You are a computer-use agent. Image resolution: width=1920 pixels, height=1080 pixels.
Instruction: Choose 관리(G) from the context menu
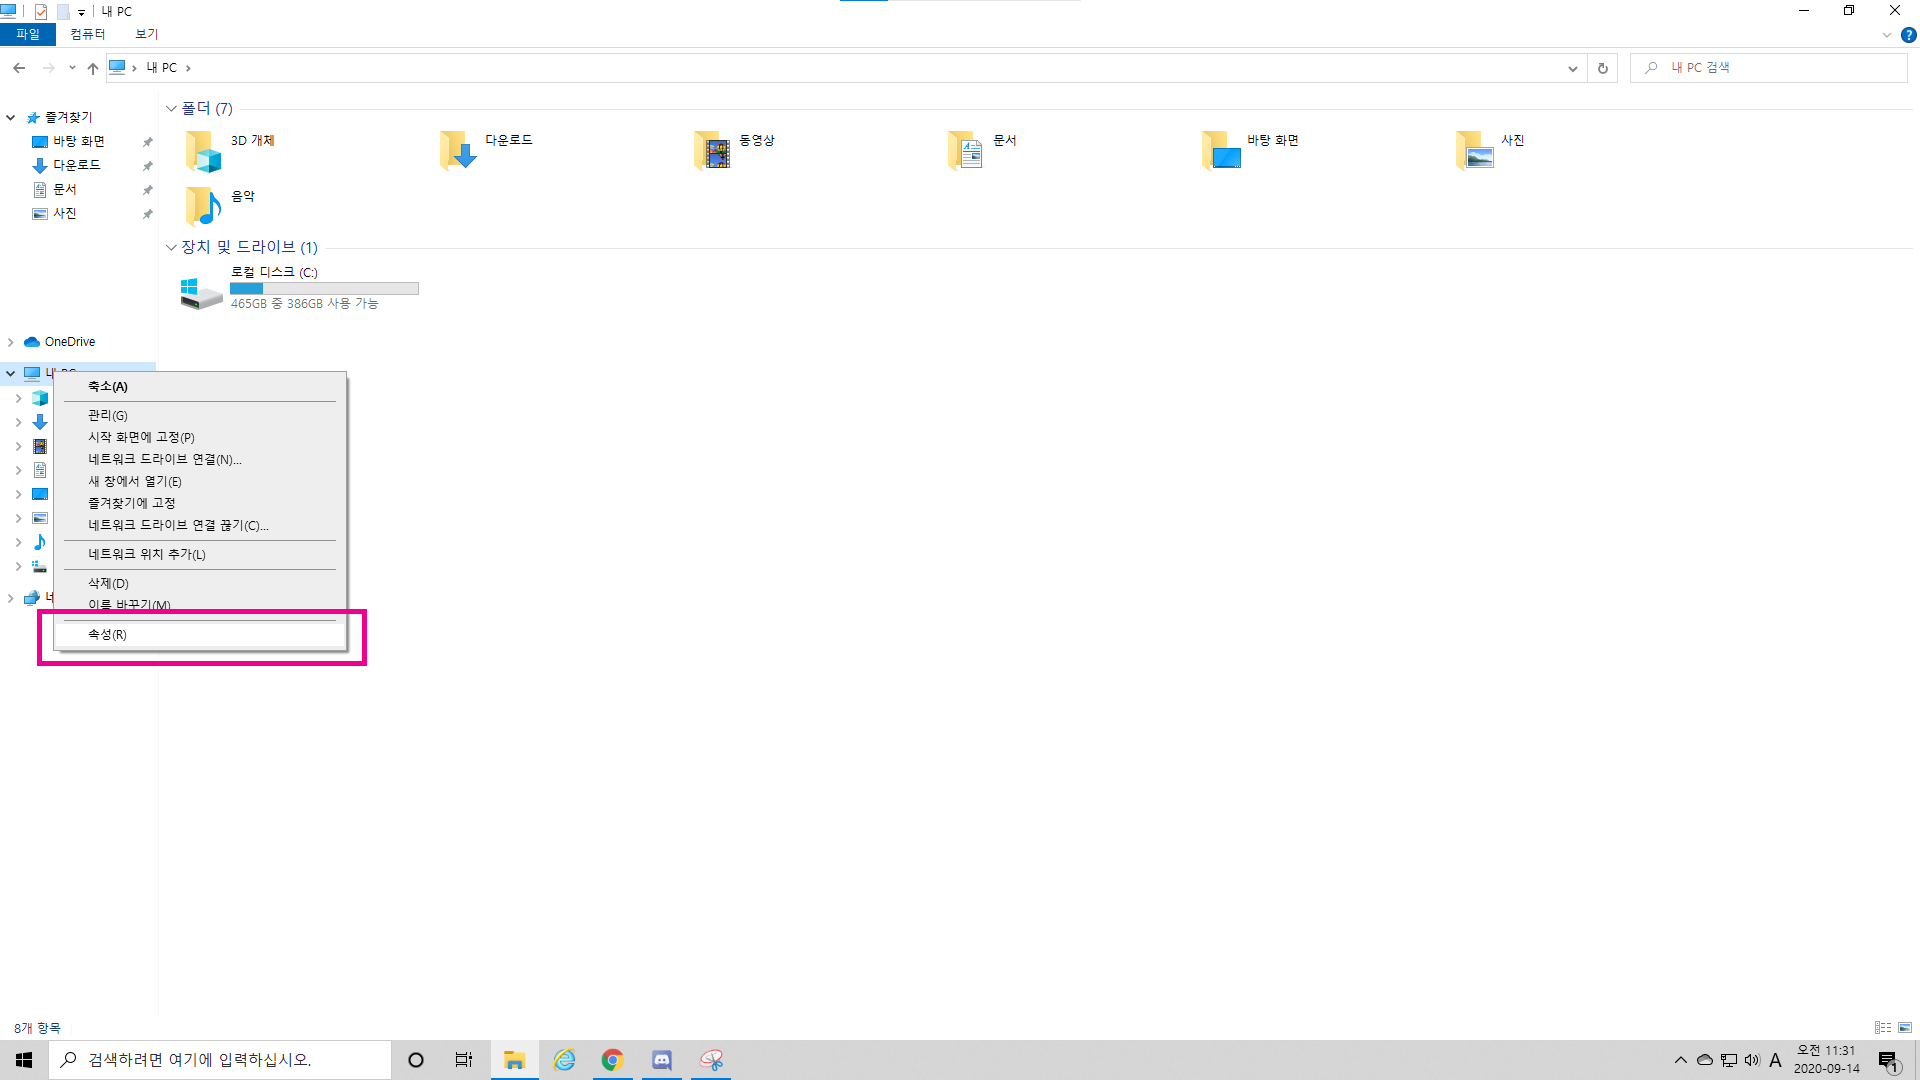click(x=200, y=415)
